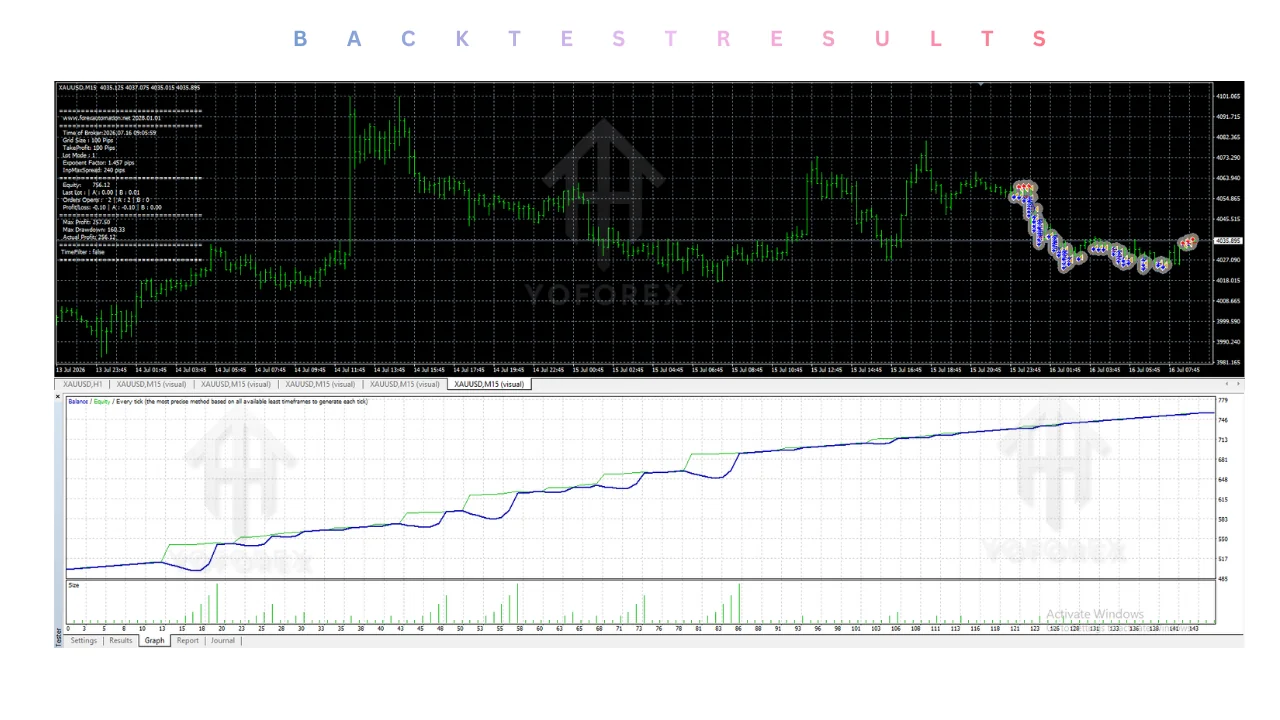Image resolution: width=1280 pixels, height=720 pixels.
Task: Click 'Max Drawdown: 160.33' text
Action: (94, 230)
